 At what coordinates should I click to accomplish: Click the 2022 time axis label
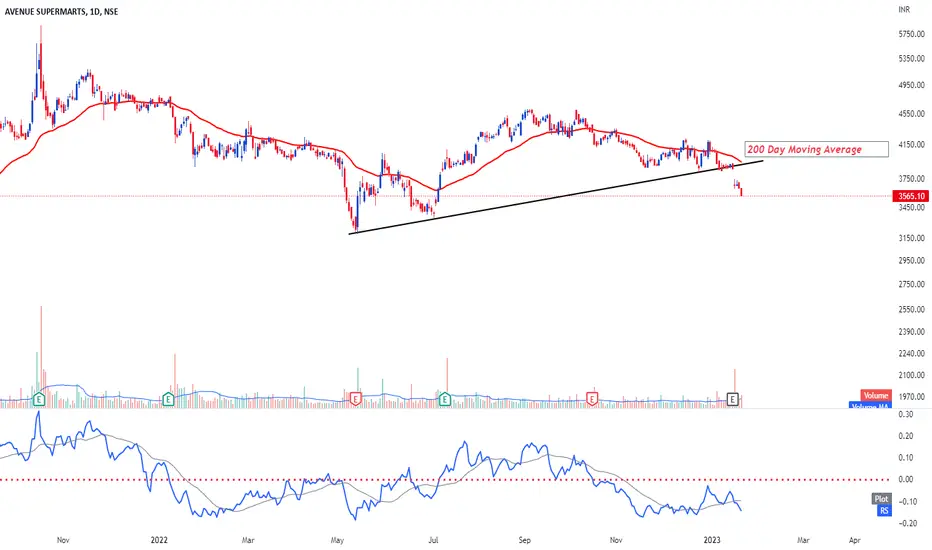tap(159, 540)
